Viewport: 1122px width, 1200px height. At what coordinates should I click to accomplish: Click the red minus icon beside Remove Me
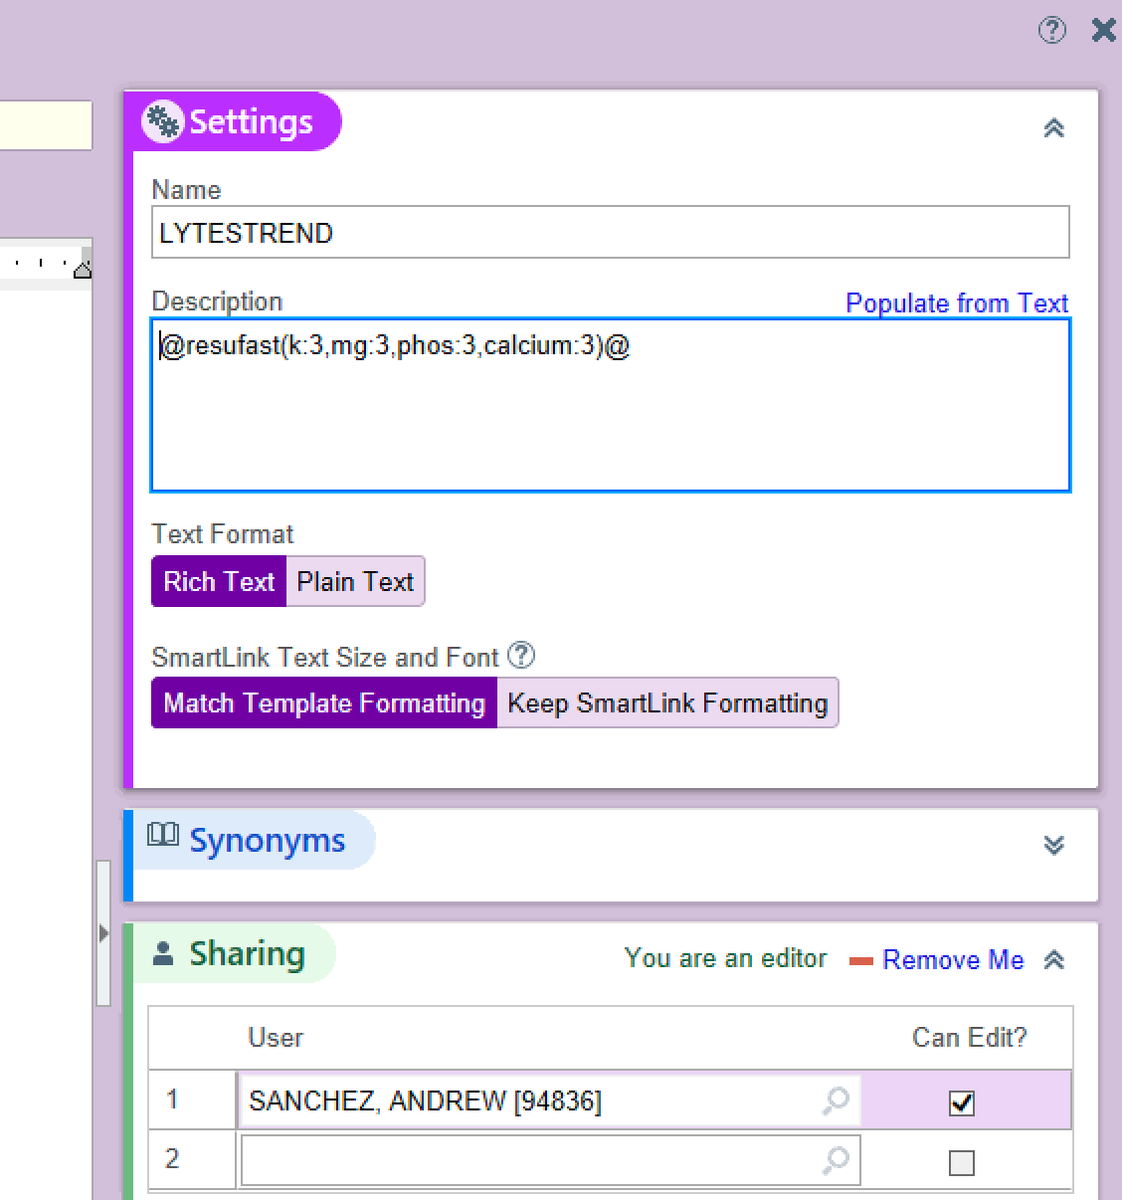[x=861, y=961]
